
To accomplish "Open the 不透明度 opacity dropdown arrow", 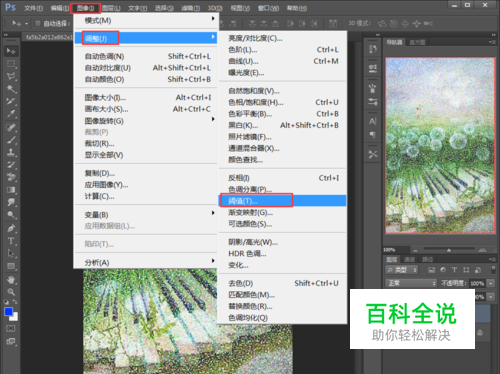I will coord(491,283).
